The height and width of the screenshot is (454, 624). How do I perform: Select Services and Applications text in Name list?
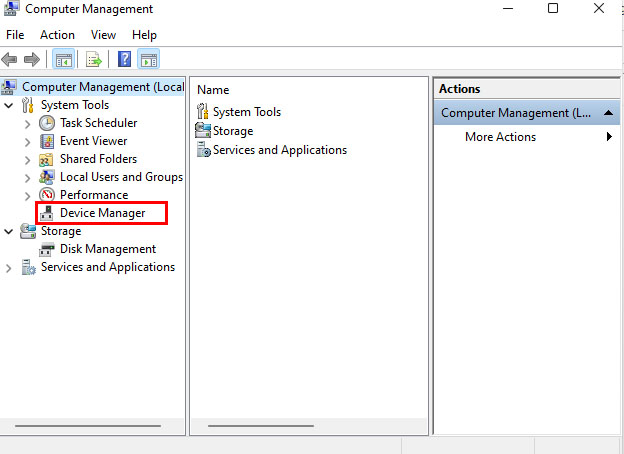click(280, 150)
